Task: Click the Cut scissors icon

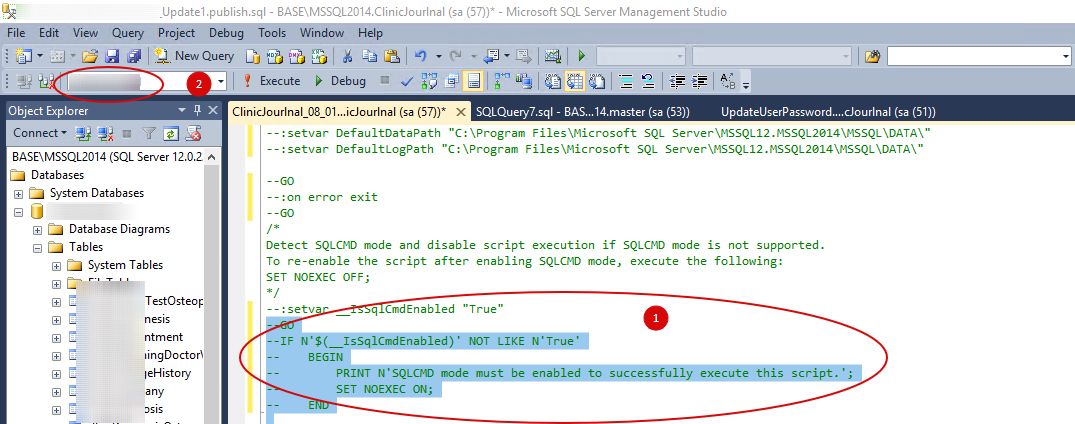Action: pos(348,56)
